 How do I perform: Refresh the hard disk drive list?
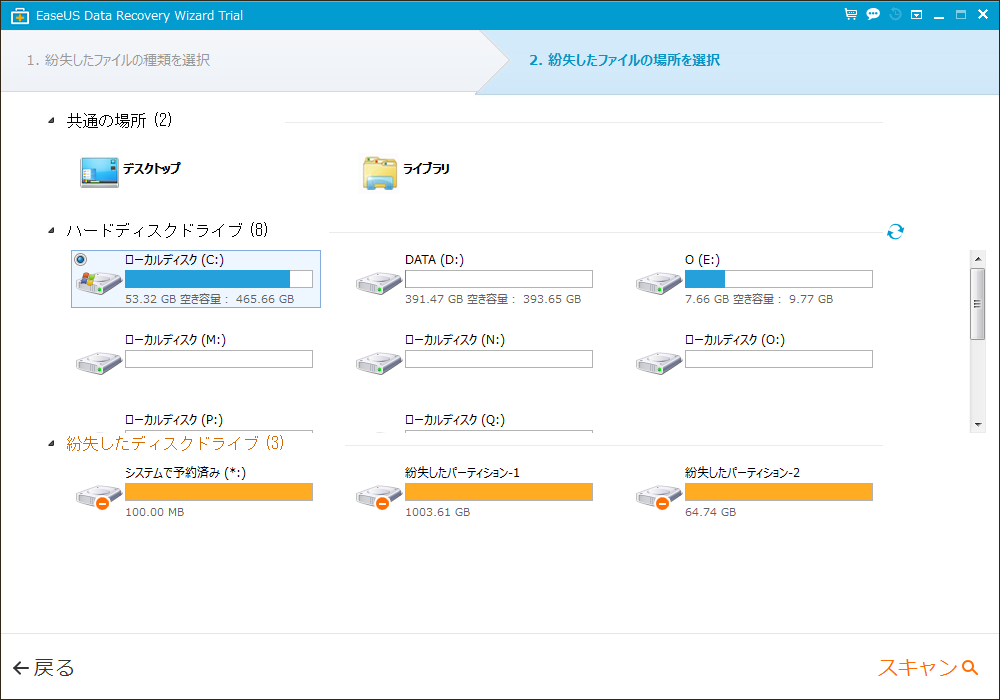point(895,231)
